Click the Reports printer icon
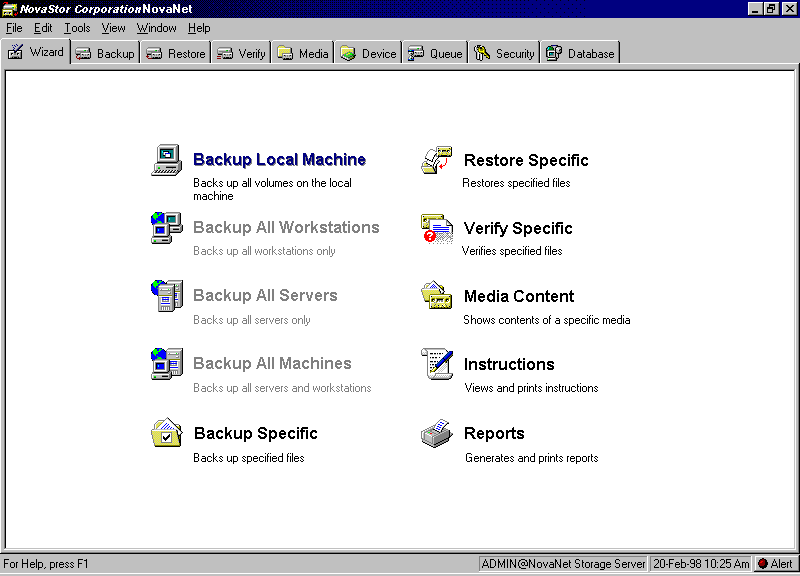Screen dimensions: 800x576 [x=437, y=434]
